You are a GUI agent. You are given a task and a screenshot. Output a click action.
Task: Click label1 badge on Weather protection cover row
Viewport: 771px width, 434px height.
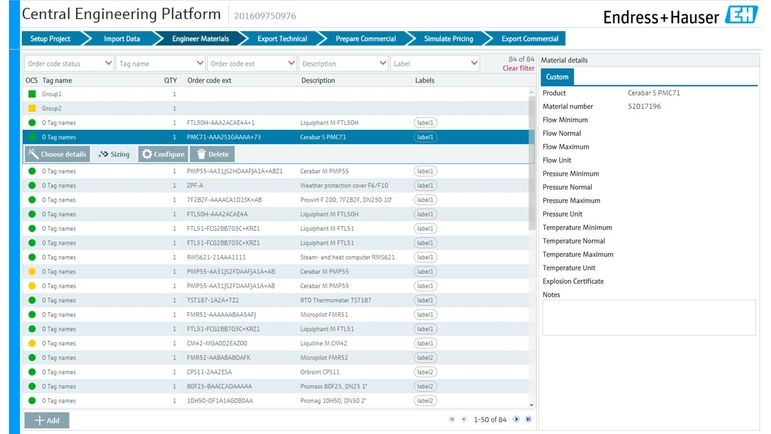tap(425, 185)
